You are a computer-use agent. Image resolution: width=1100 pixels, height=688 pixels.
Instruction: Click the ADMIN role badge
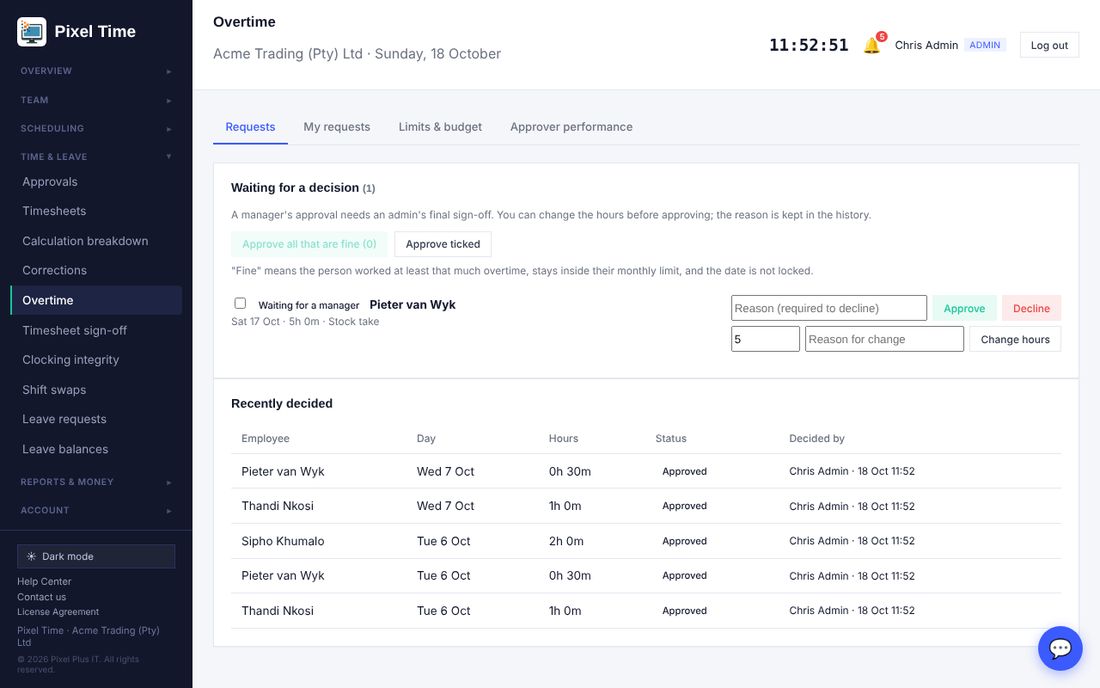click(985, 45)
